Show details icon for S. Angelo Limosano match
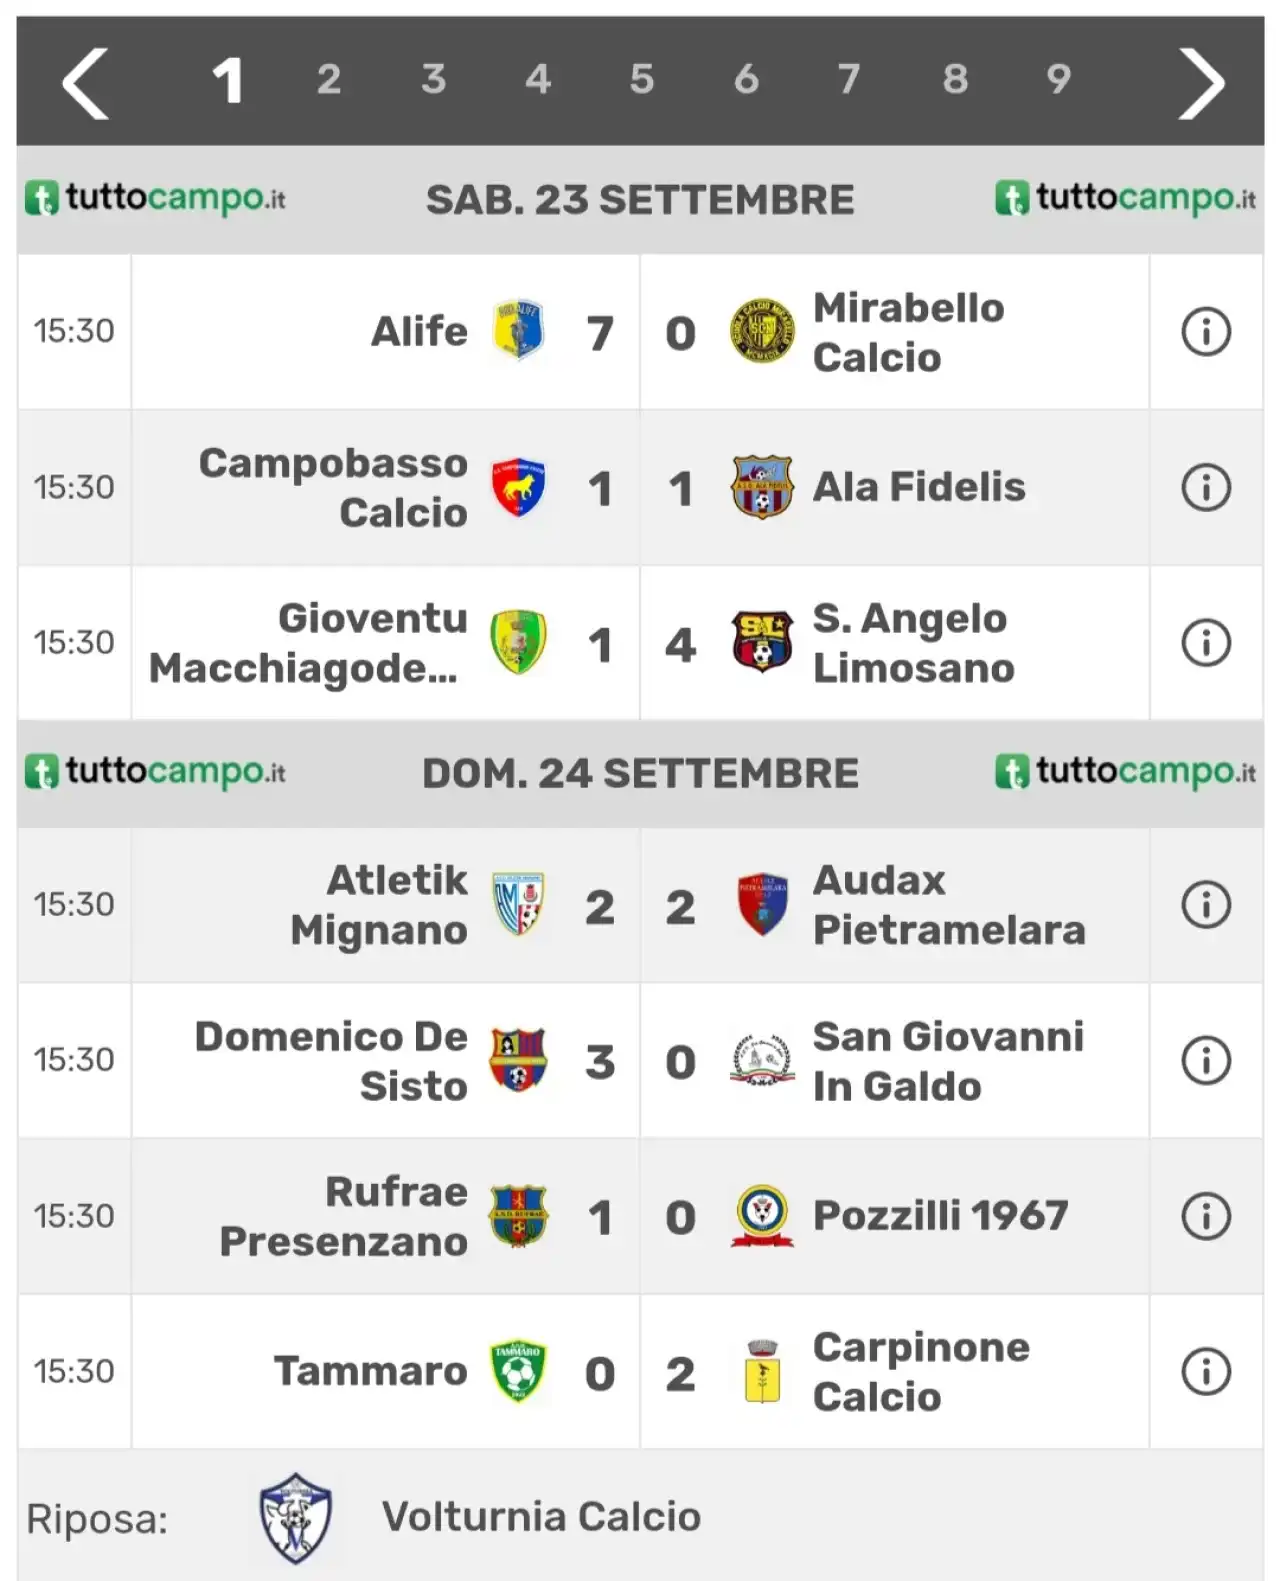This screenshot has height=1581, width=1280. click(1206, 643)
